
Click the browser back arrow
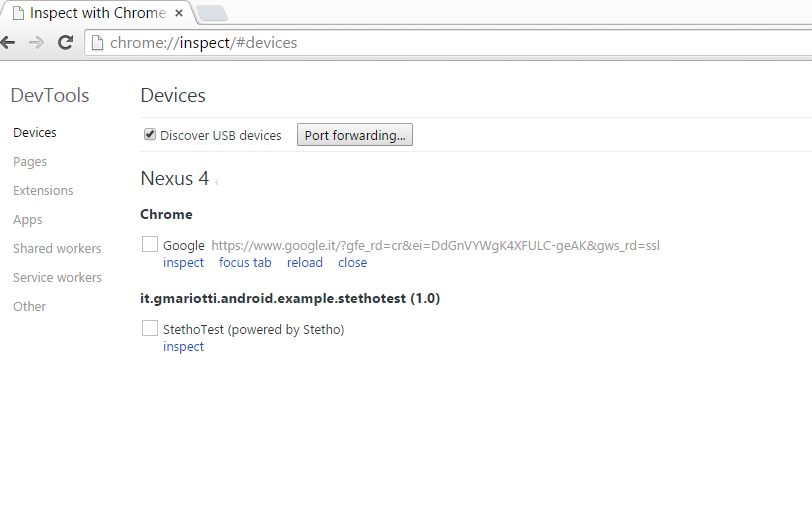pyautogui.click(x=9, y=43)
